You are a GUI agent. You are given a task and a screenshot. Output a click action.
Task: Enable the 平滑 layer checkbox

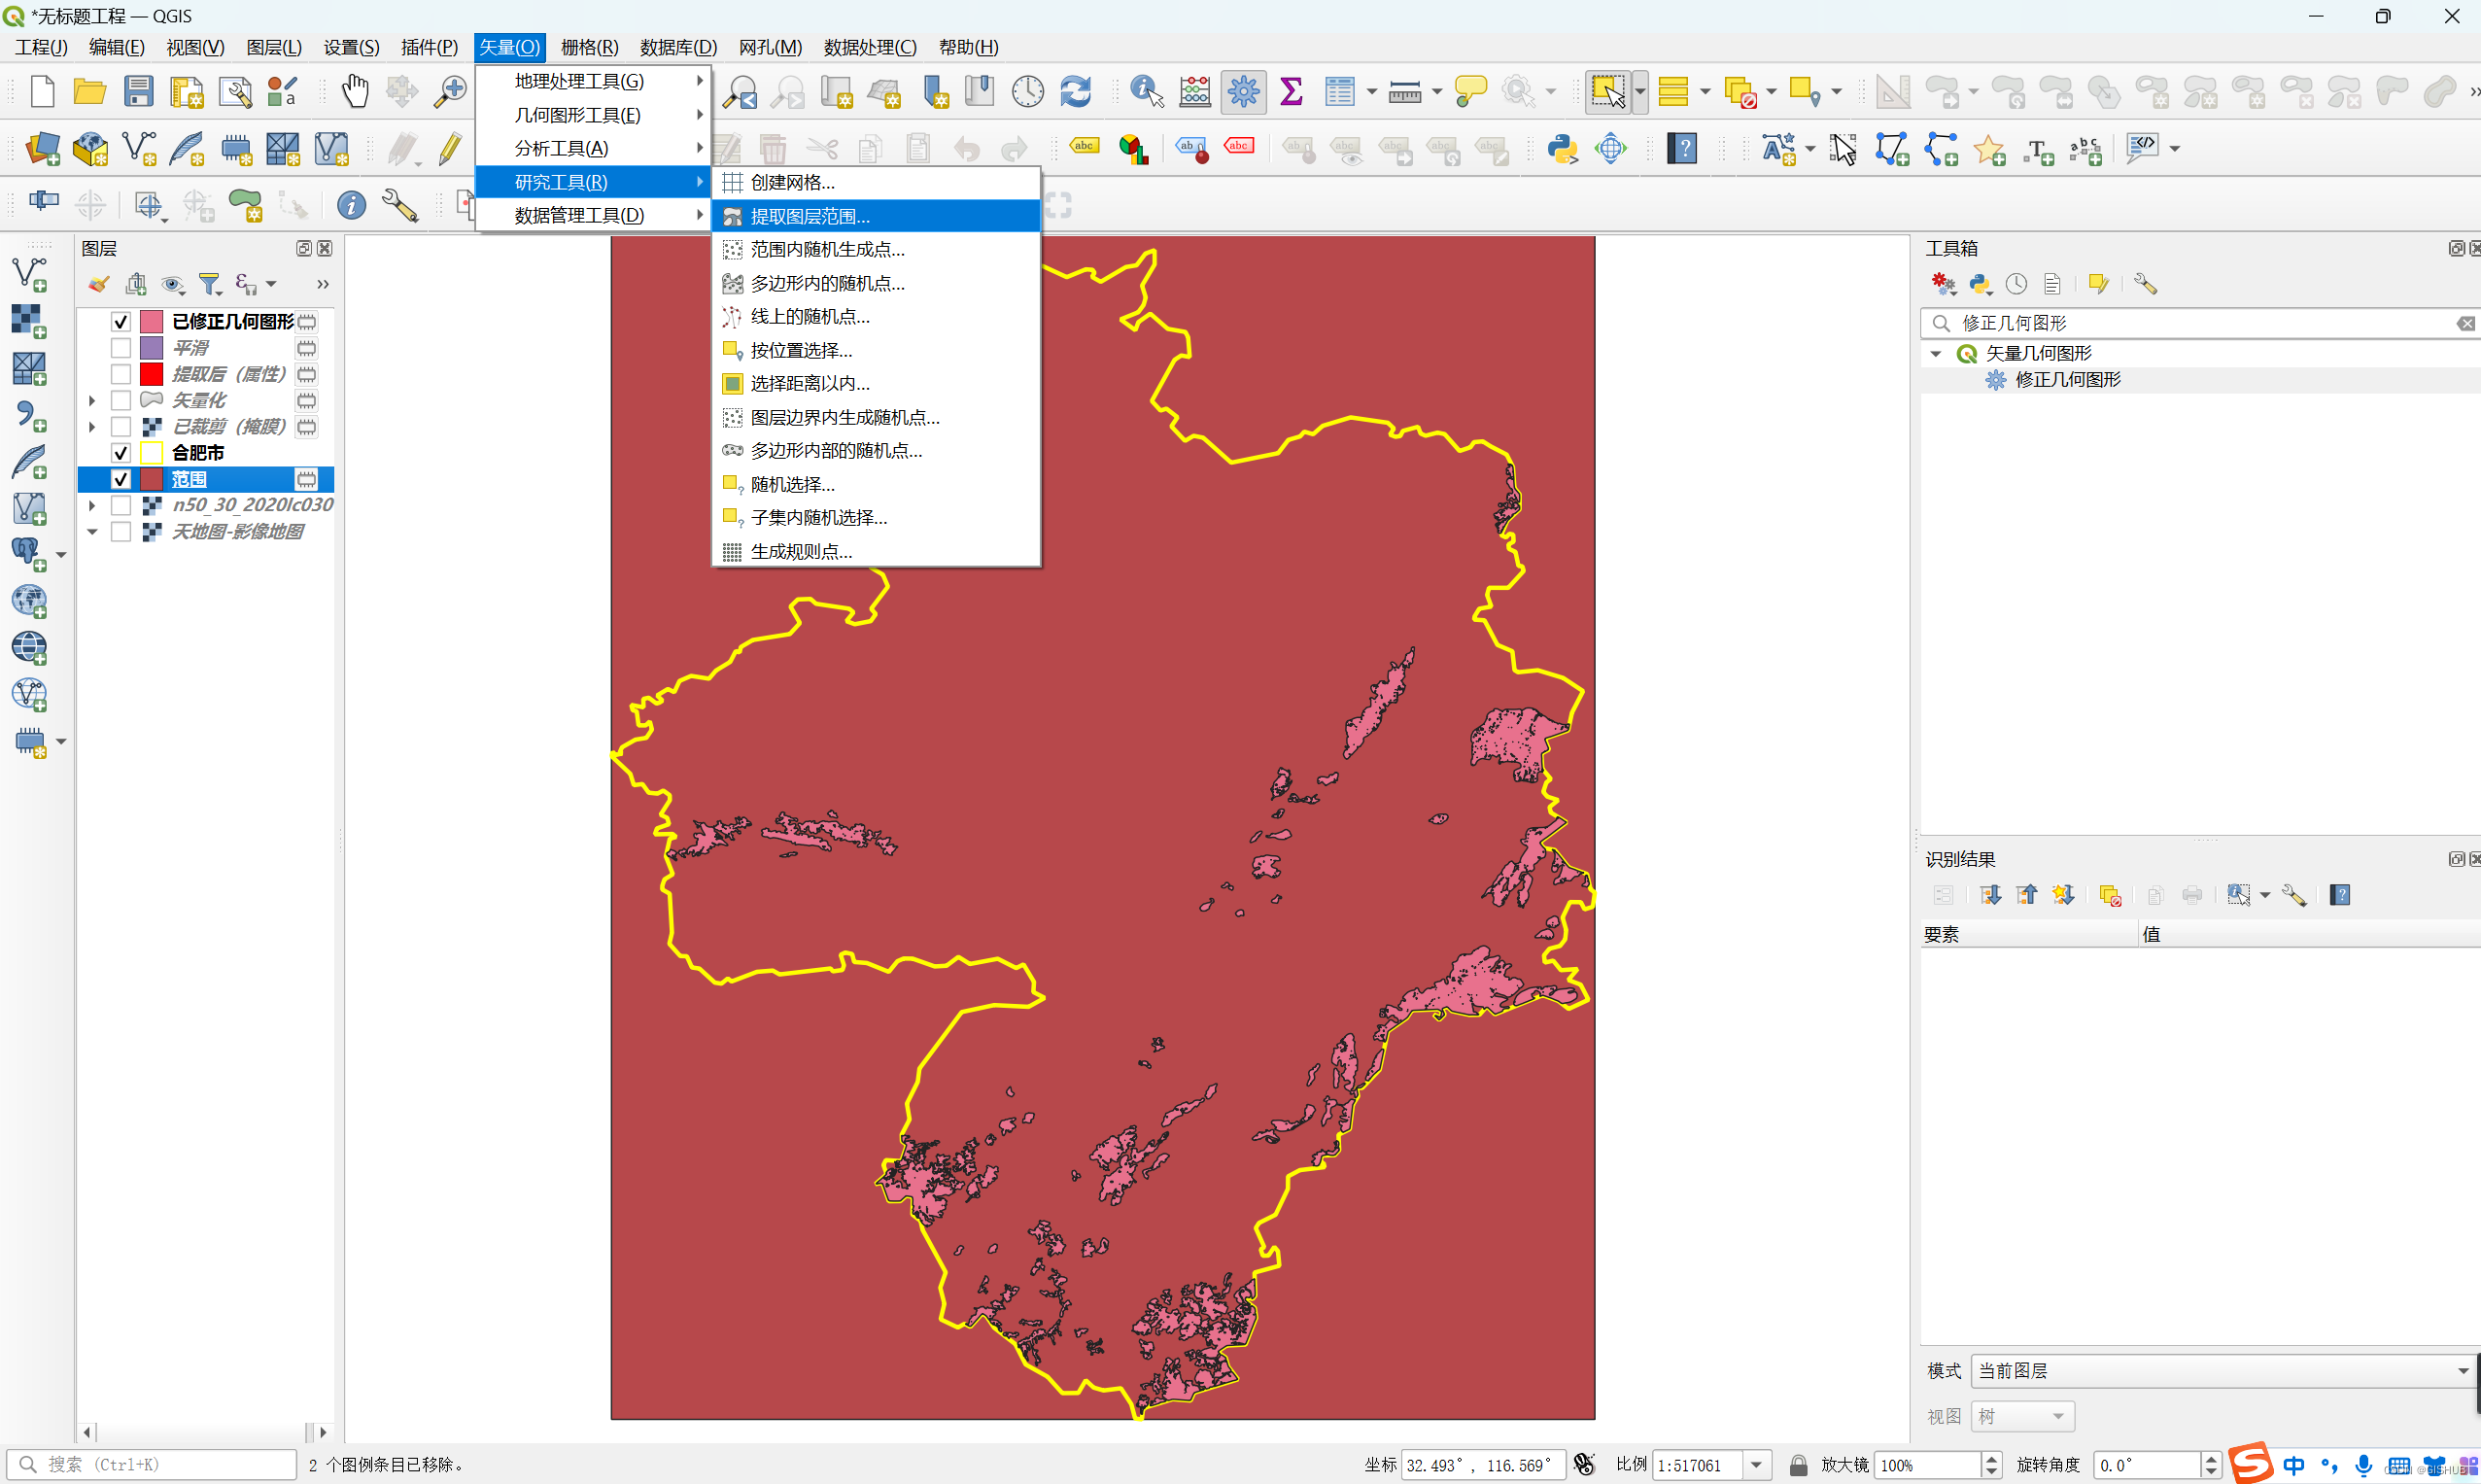tap(121, 348)
